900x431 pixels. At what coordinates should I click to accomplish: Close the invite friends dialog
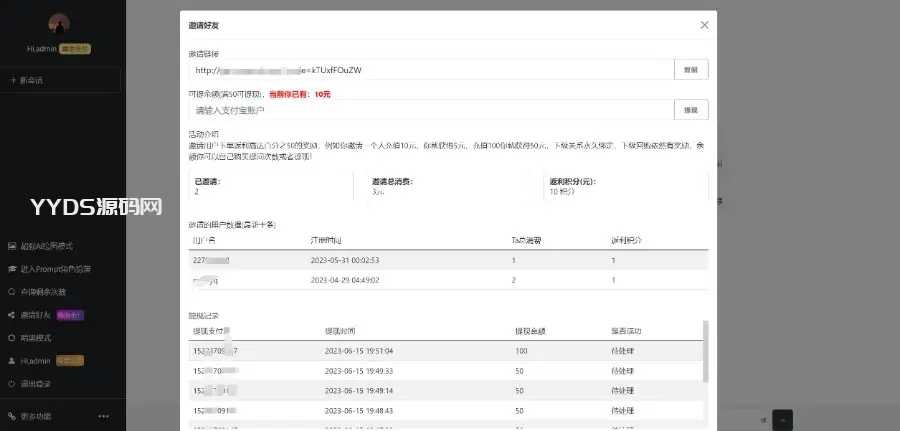(x=704, y=25)
